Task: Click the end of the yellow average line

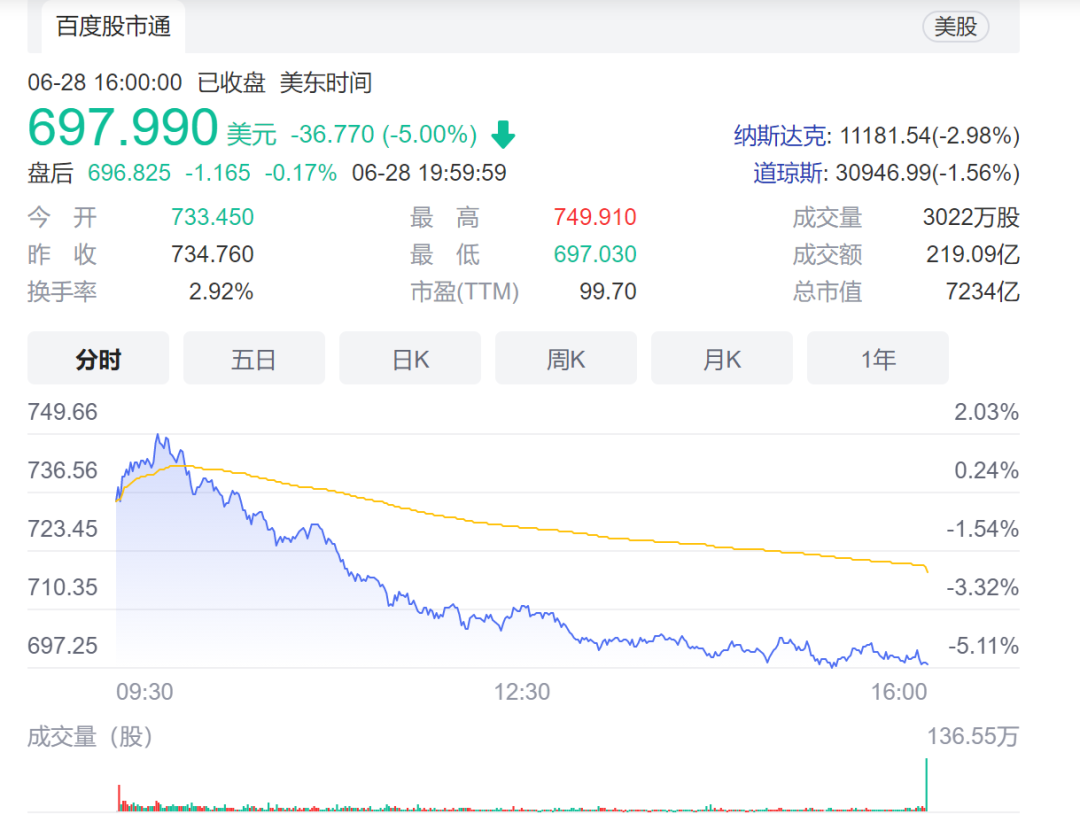Action: [x=927, y=571]
